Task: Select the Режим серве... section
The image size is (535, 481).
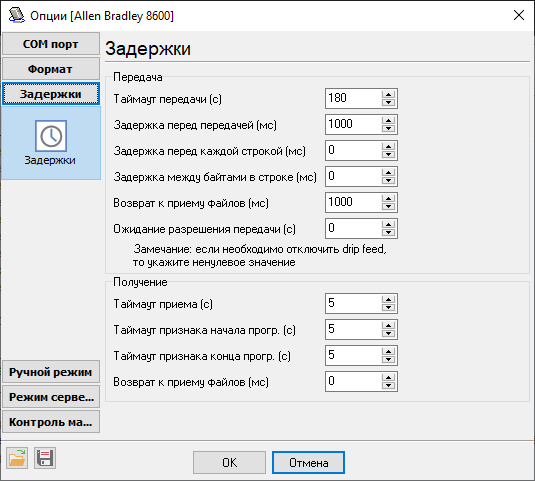Action: click(51, 397)
